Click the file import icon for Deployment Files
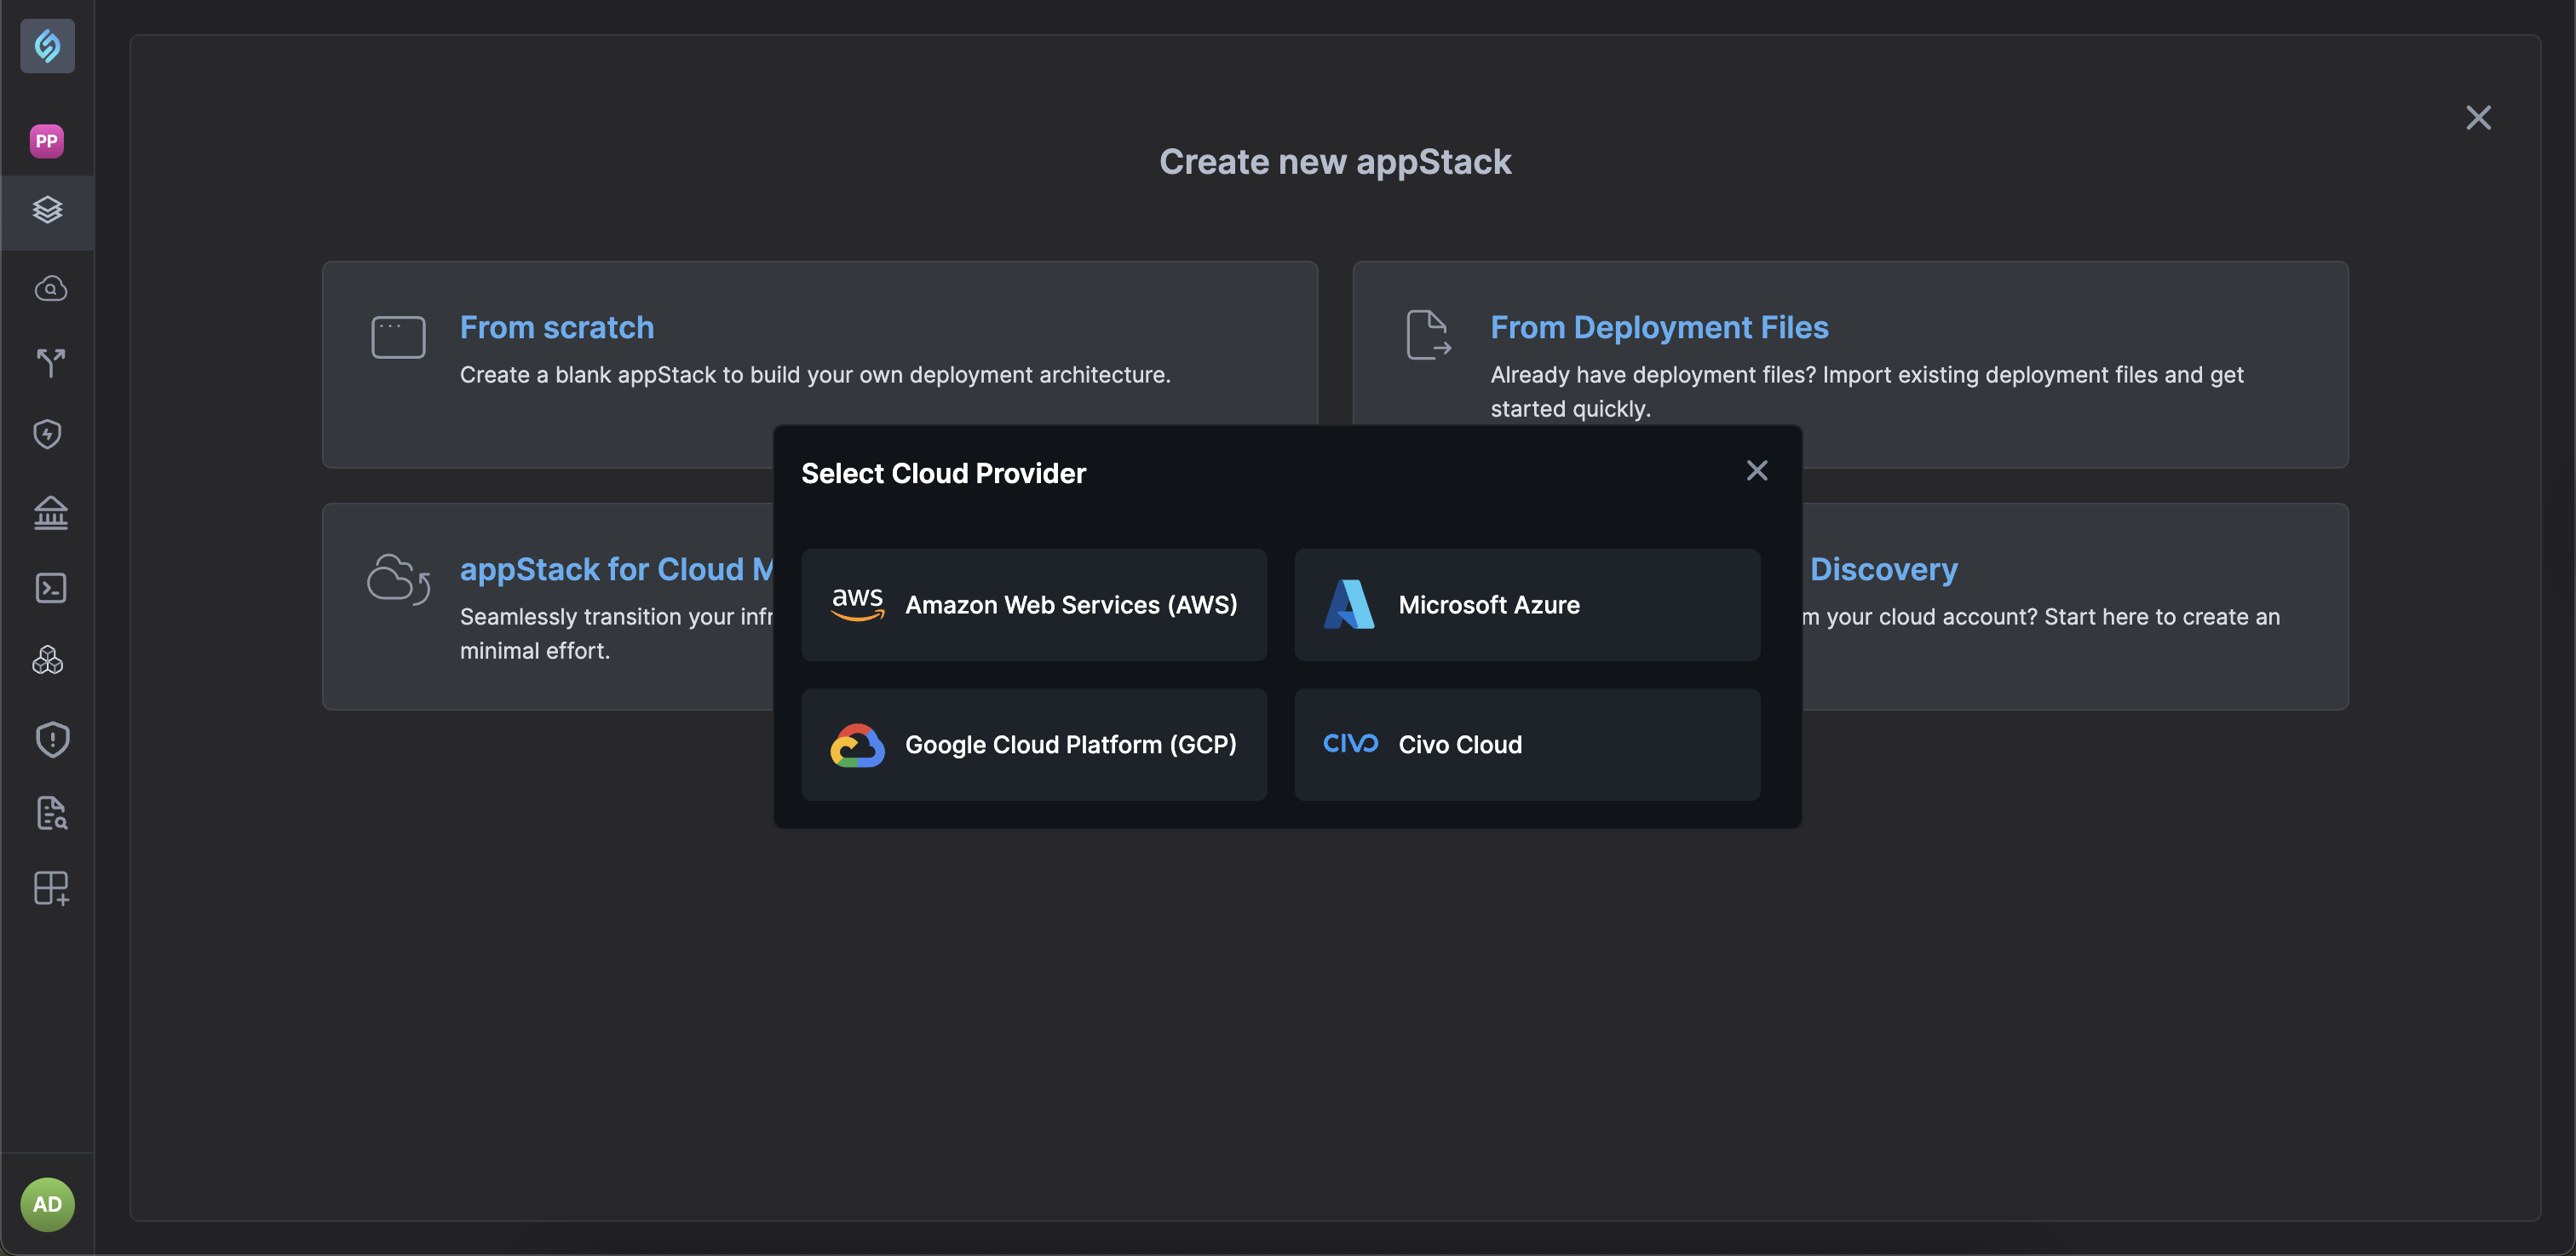This screenshot has height=1256, width=2576. pyautogui.click(x=1428, y=335)
